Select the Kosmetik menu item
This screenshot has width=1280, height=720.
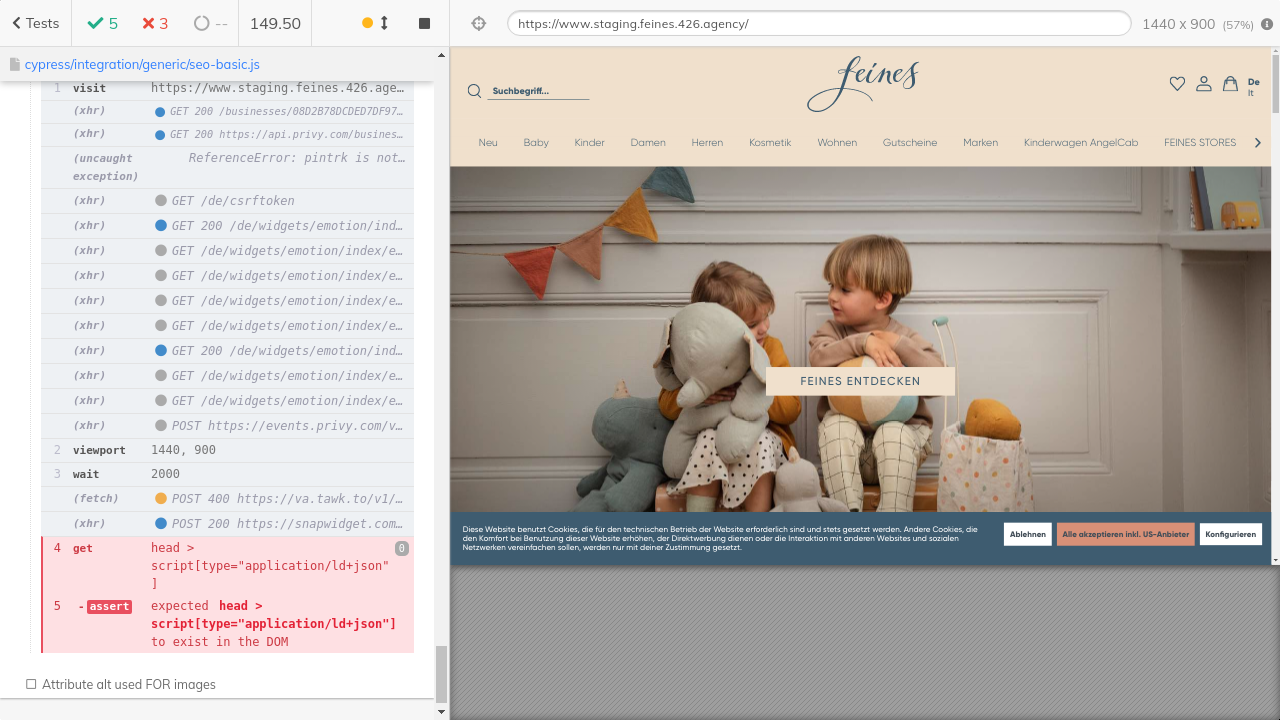click(x=769, y=143)
